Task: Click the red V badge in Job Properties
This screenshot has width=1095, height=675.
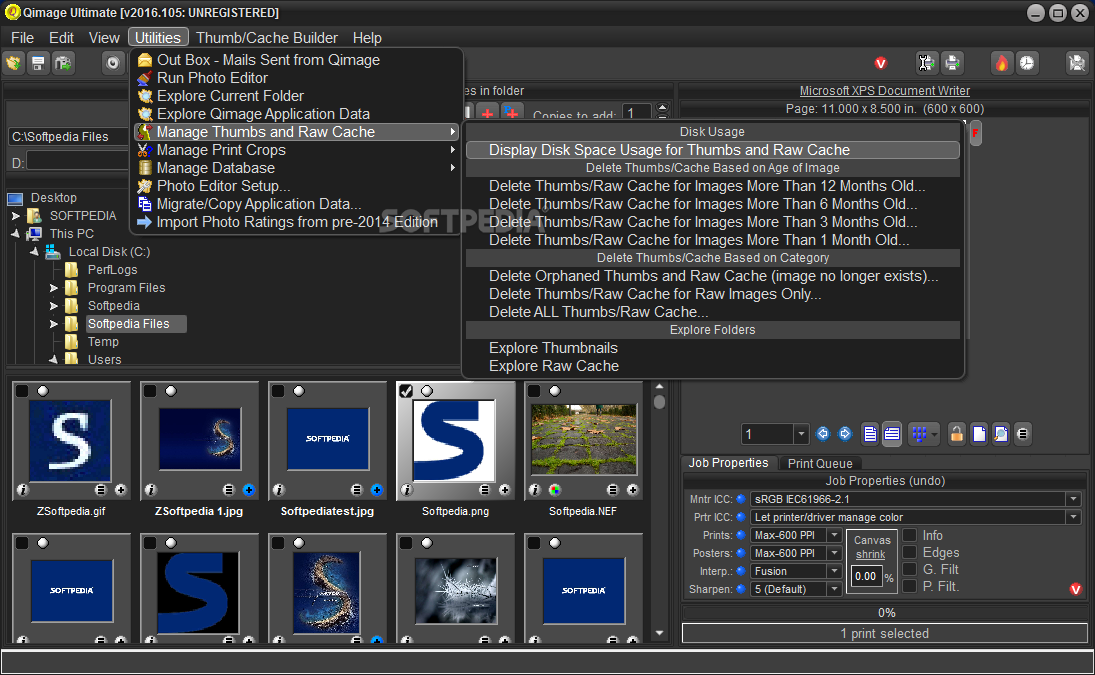Action: (1075, 589)
